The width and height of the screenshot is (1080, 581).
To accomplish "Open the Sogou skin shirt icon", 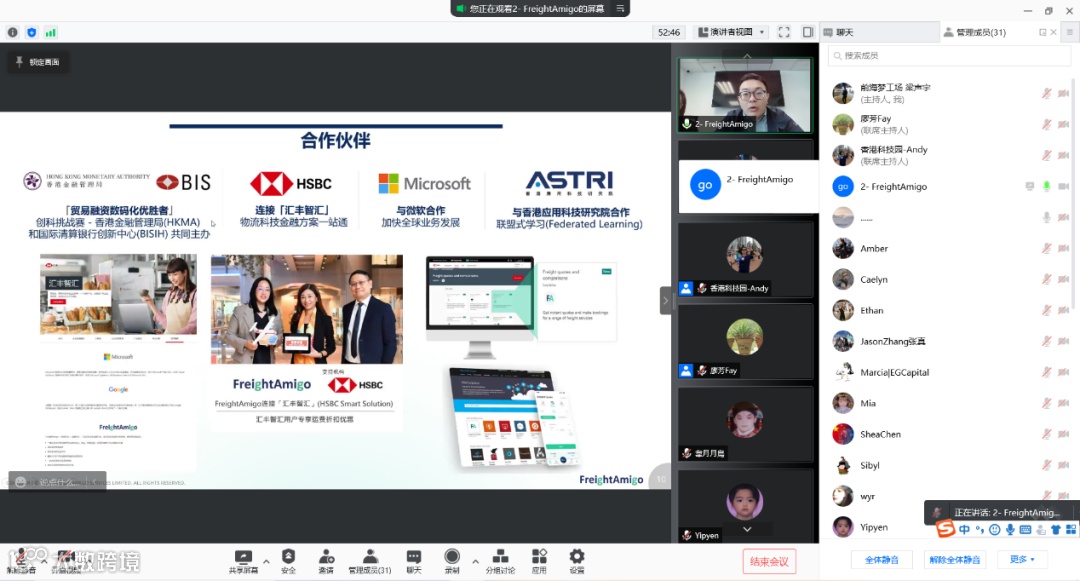I will coord(1055,529).
